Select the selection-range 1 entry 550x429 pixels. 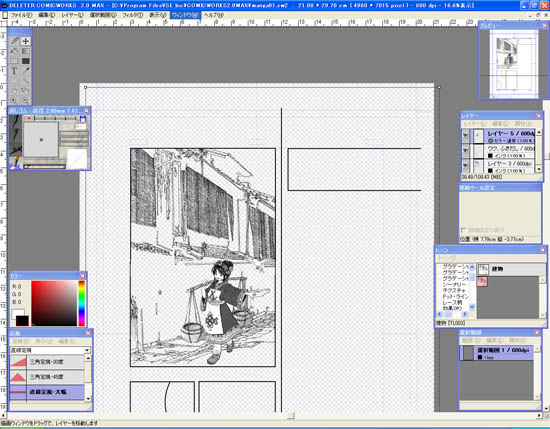[x=497, y=353]
